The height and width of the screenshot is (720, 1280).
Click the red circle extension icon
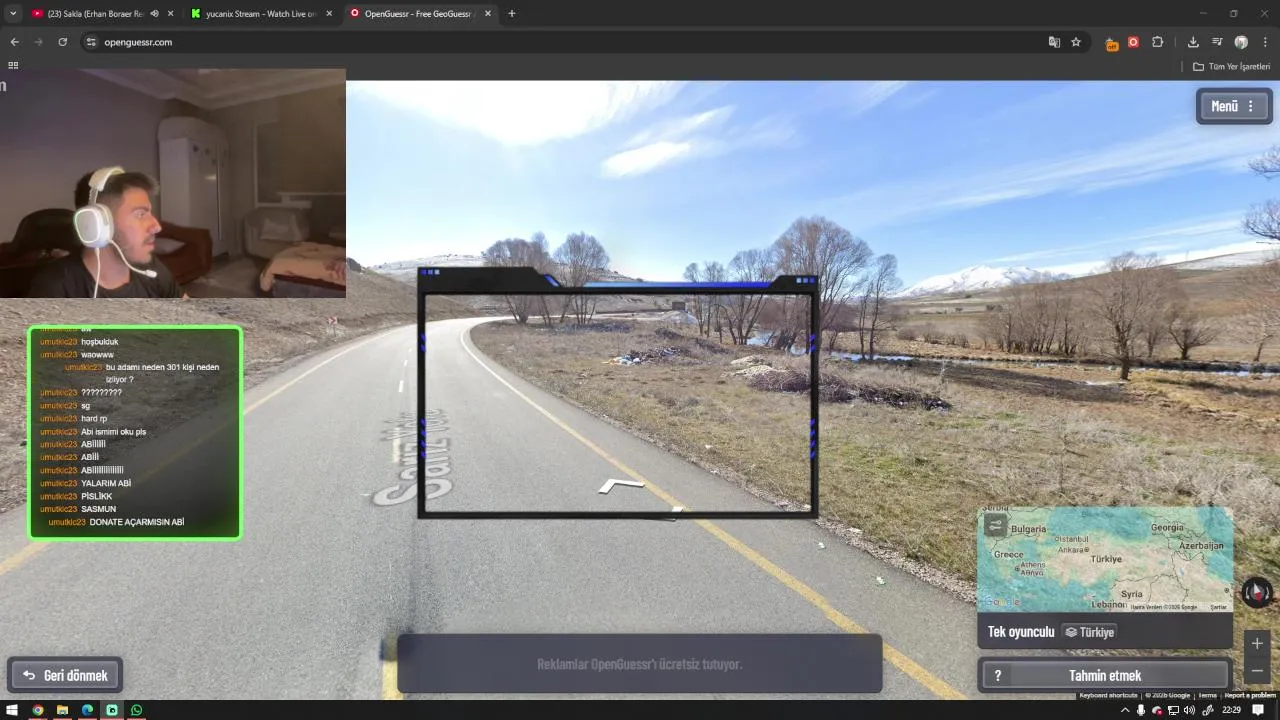pyautogui.click(x=1133, y=42)
